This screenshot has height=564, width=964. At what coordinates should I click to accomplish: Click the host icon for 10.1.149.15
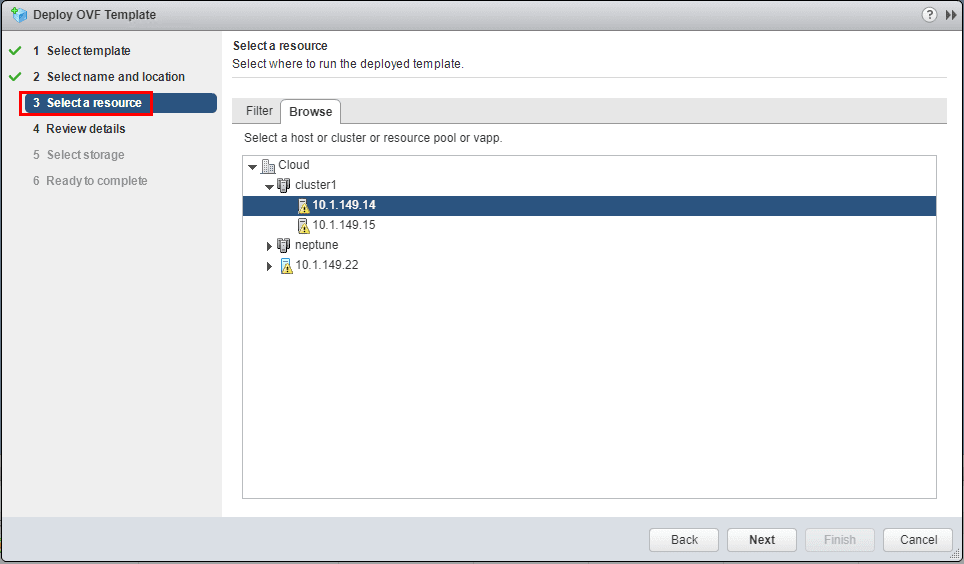pyautogui.click(x=302, y=226)
